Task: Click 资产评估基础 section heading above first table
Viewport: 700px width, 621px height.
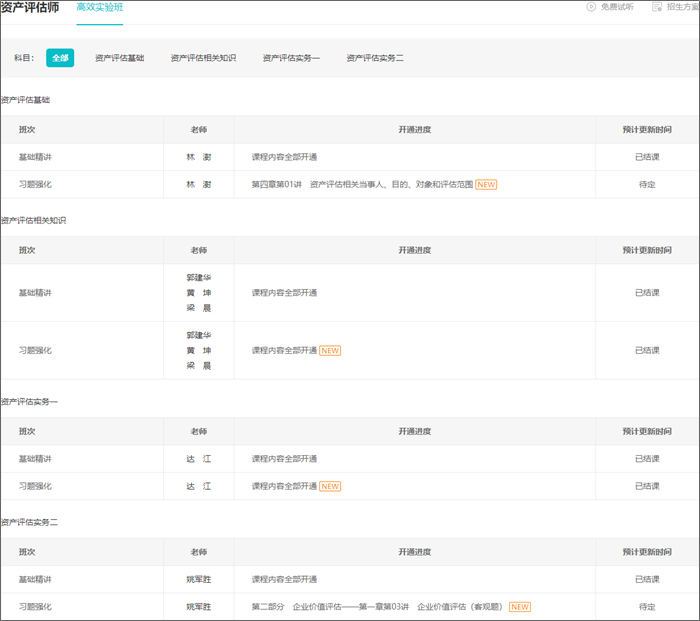Action: click(x=25, y=100)
